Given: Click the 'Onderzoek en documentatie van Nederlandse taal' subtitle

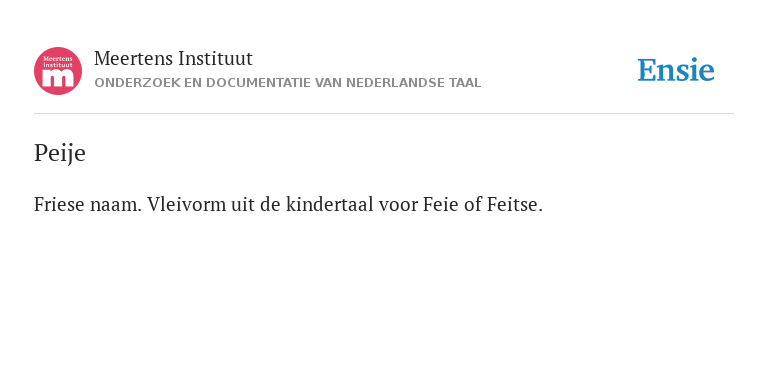Looking at the screenshot, I should tap(288, 83).
